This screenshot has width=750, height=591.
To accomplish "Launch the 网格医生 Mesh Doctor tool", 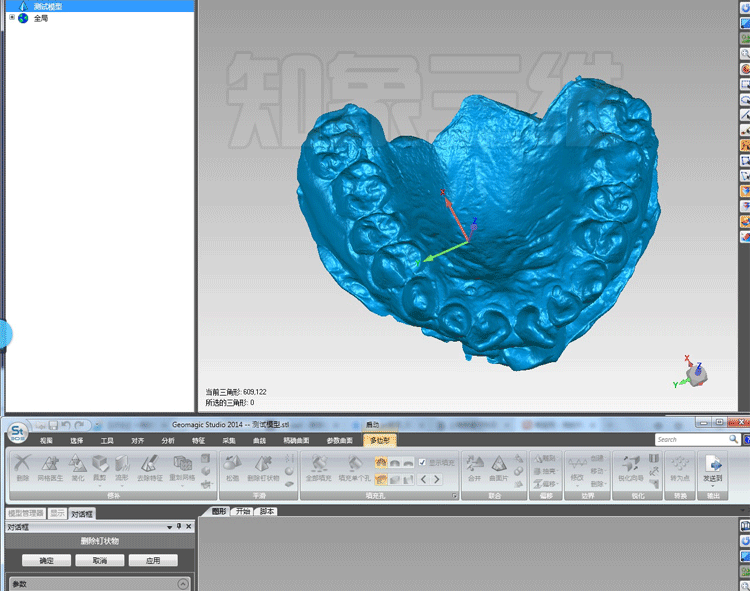I will [50, 468].
